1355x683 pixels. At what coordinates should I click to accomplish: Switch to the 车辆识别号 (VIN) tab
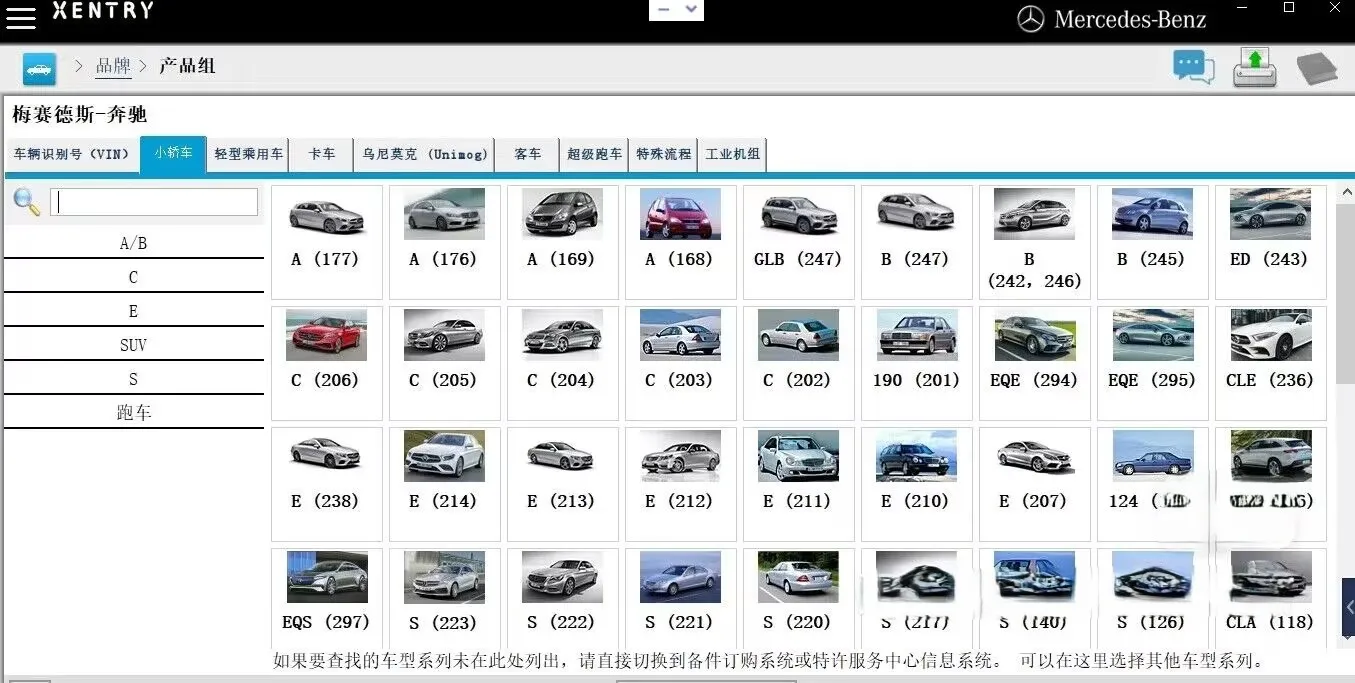tap(71, 155)
